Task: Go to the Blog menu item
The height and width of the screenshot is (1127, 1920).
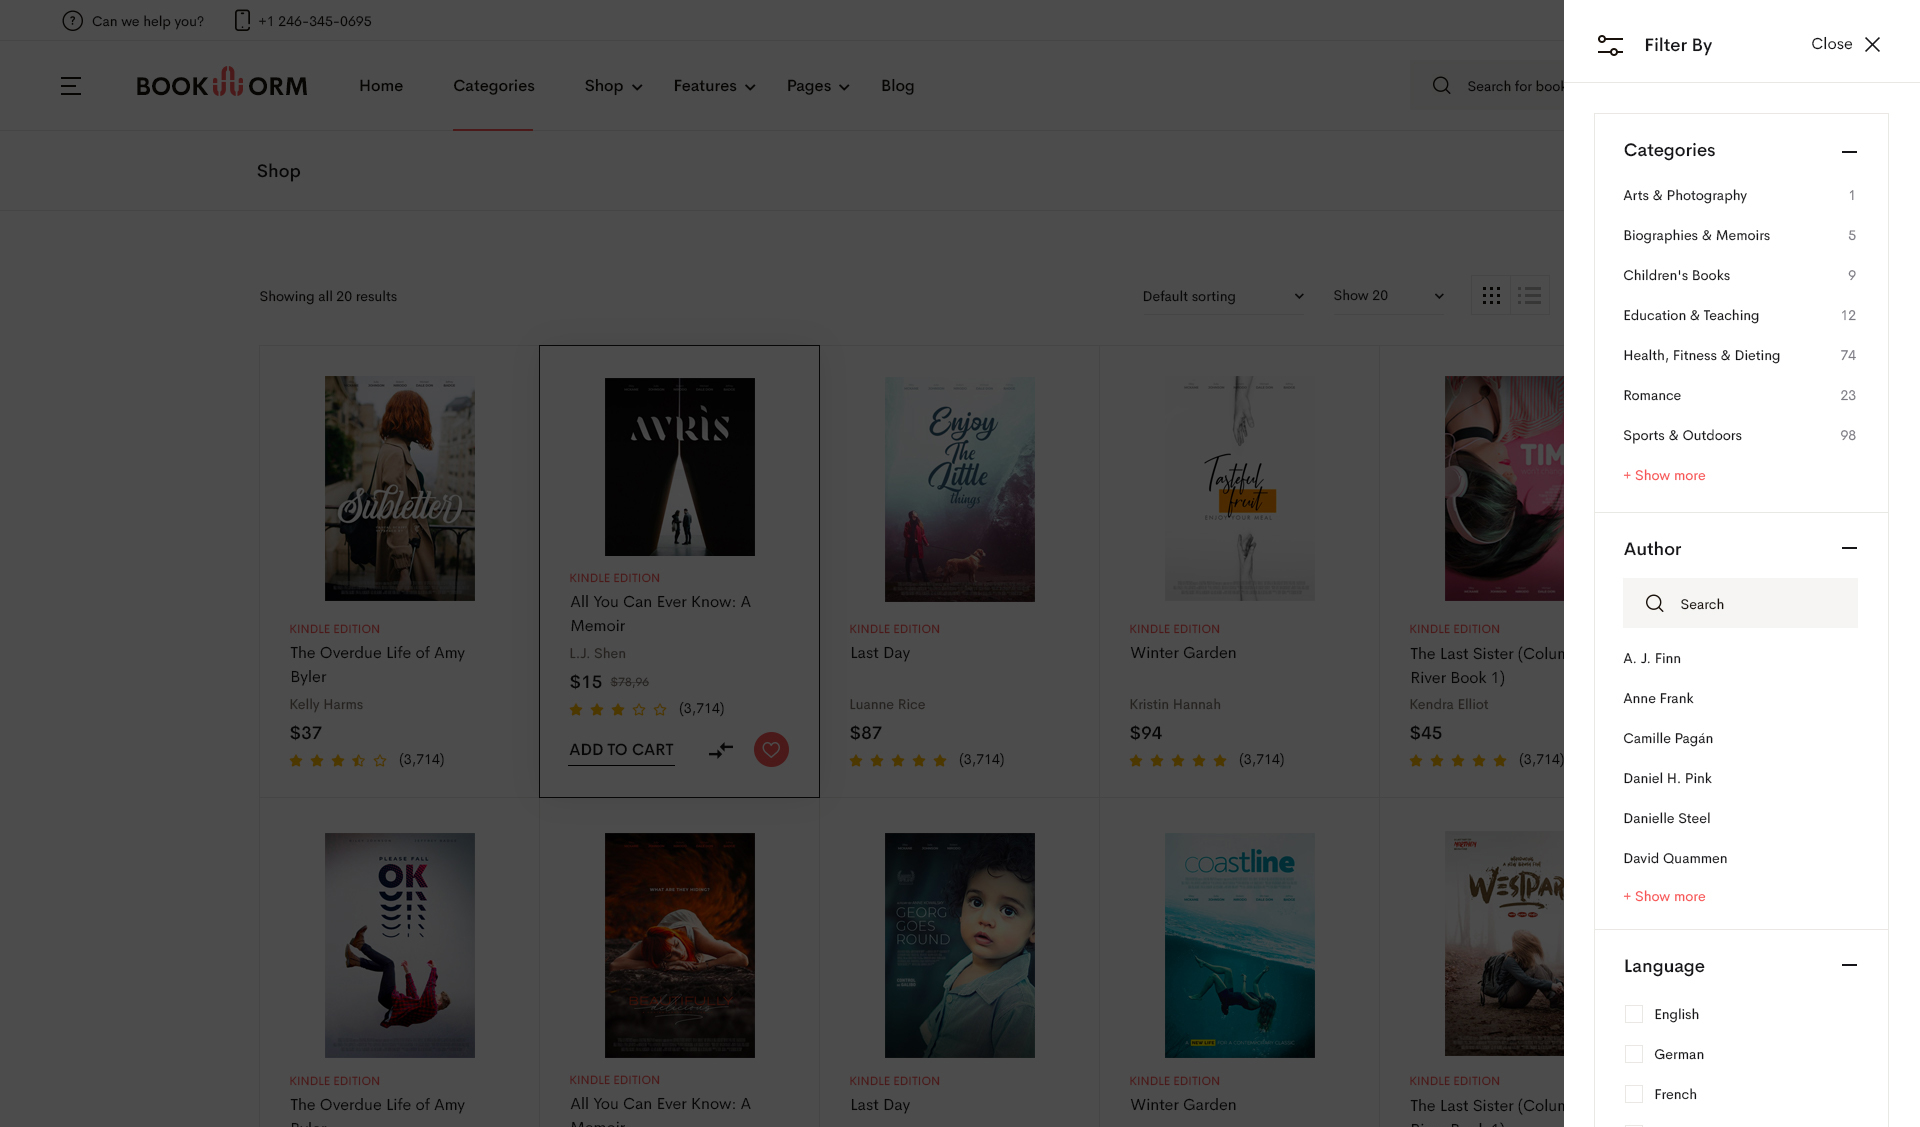Action: [897, 86]
